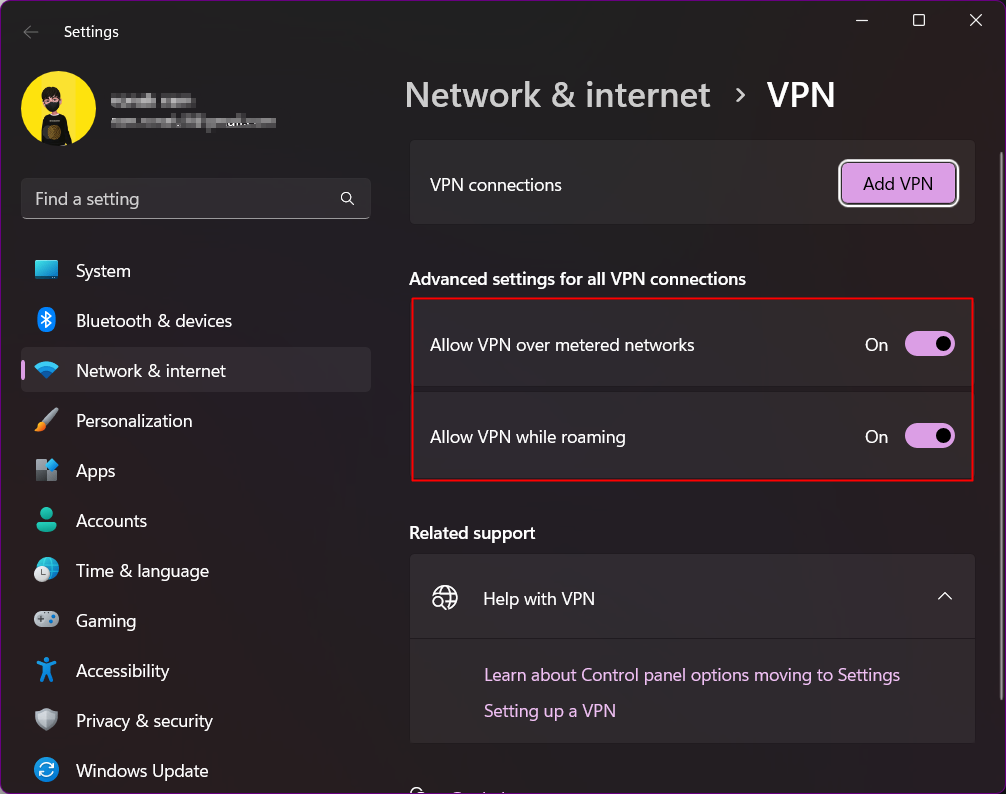Open Time & language settings
The height and width of the screenshot is (794, 1006).
coord(142,571)
